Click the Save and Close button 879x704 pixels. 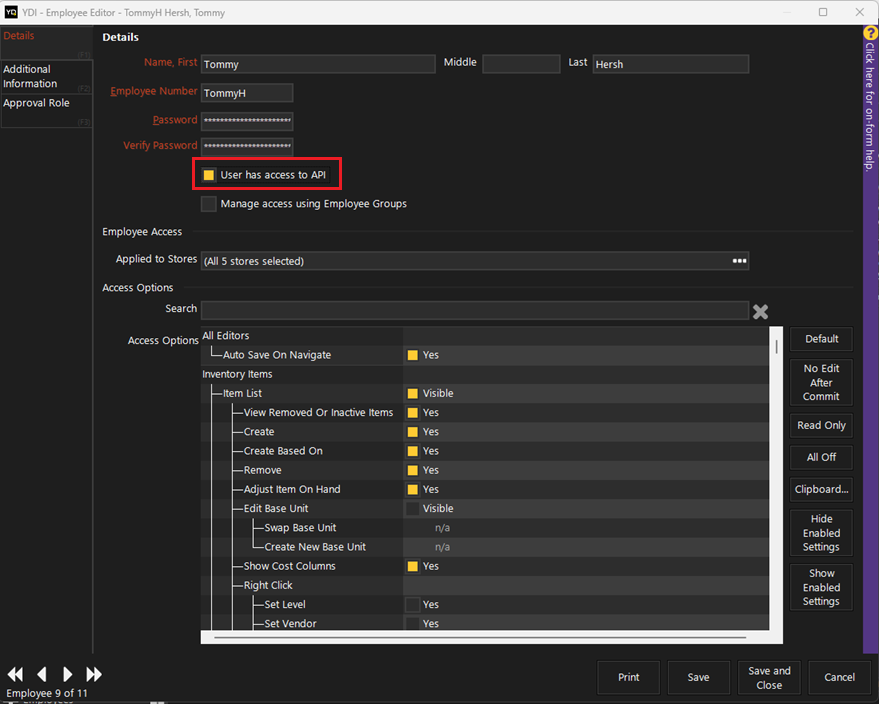click(768, 678)
